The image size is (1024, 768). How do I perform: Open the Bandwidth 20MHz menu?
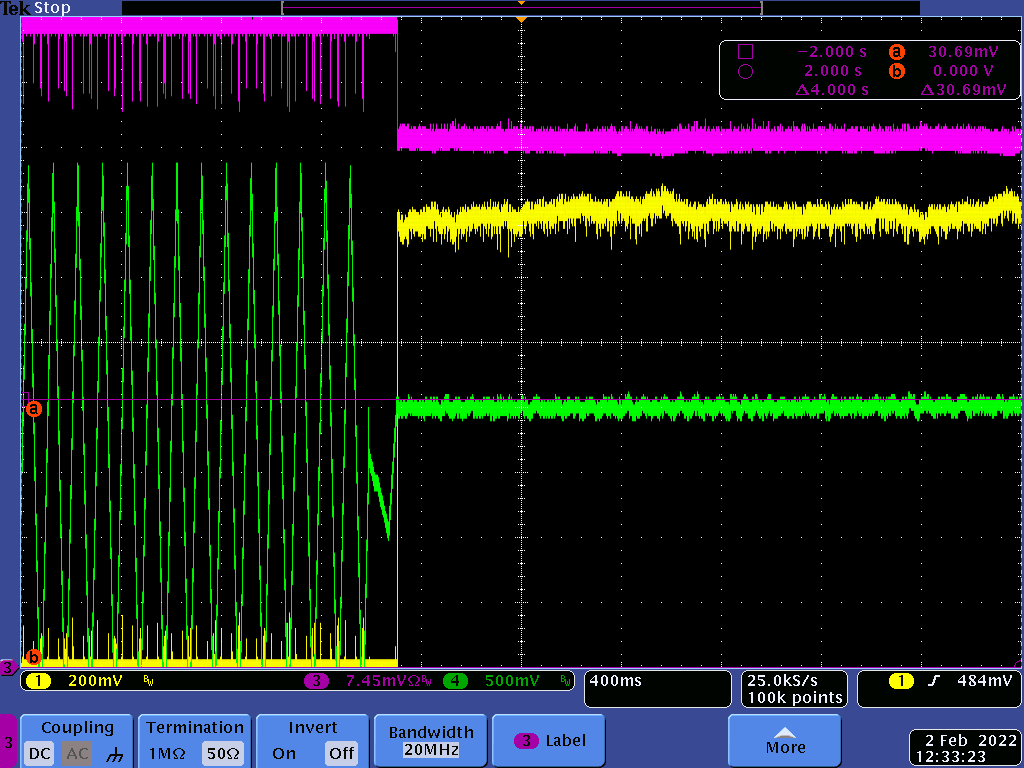(432, 741)
